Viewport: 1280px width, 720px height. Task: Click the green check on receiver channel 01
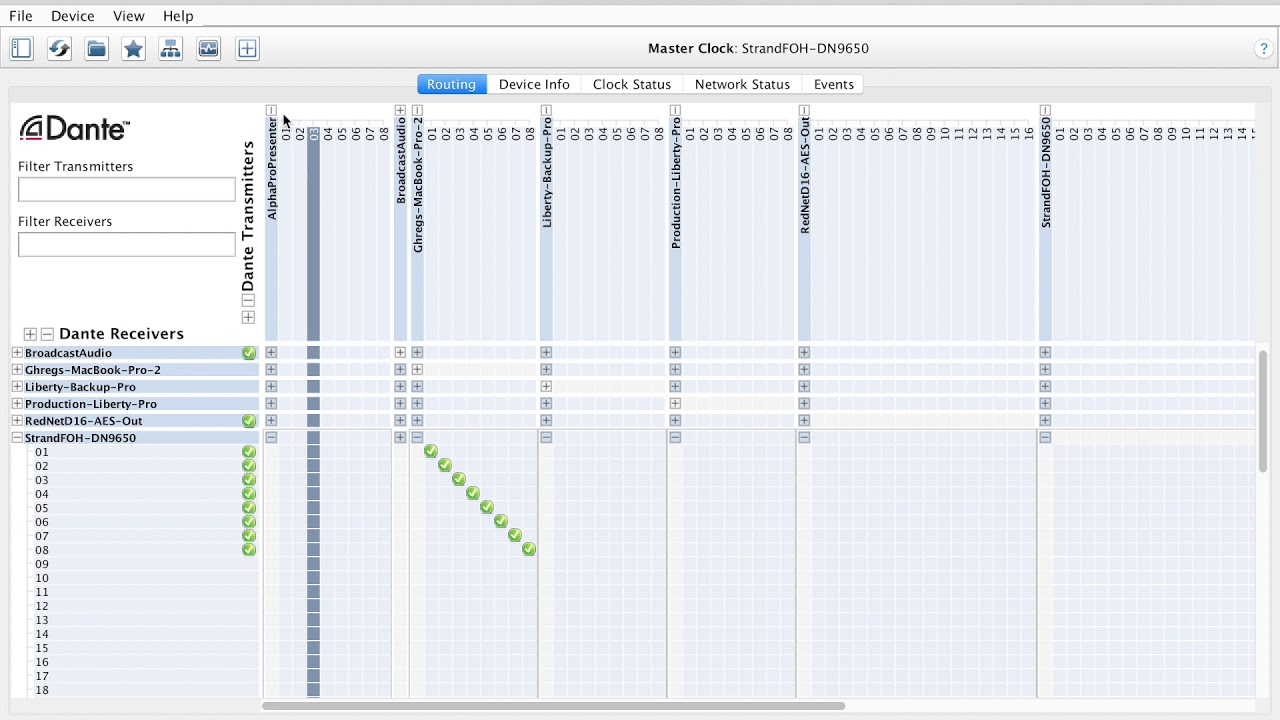click(x=249, y=452)
